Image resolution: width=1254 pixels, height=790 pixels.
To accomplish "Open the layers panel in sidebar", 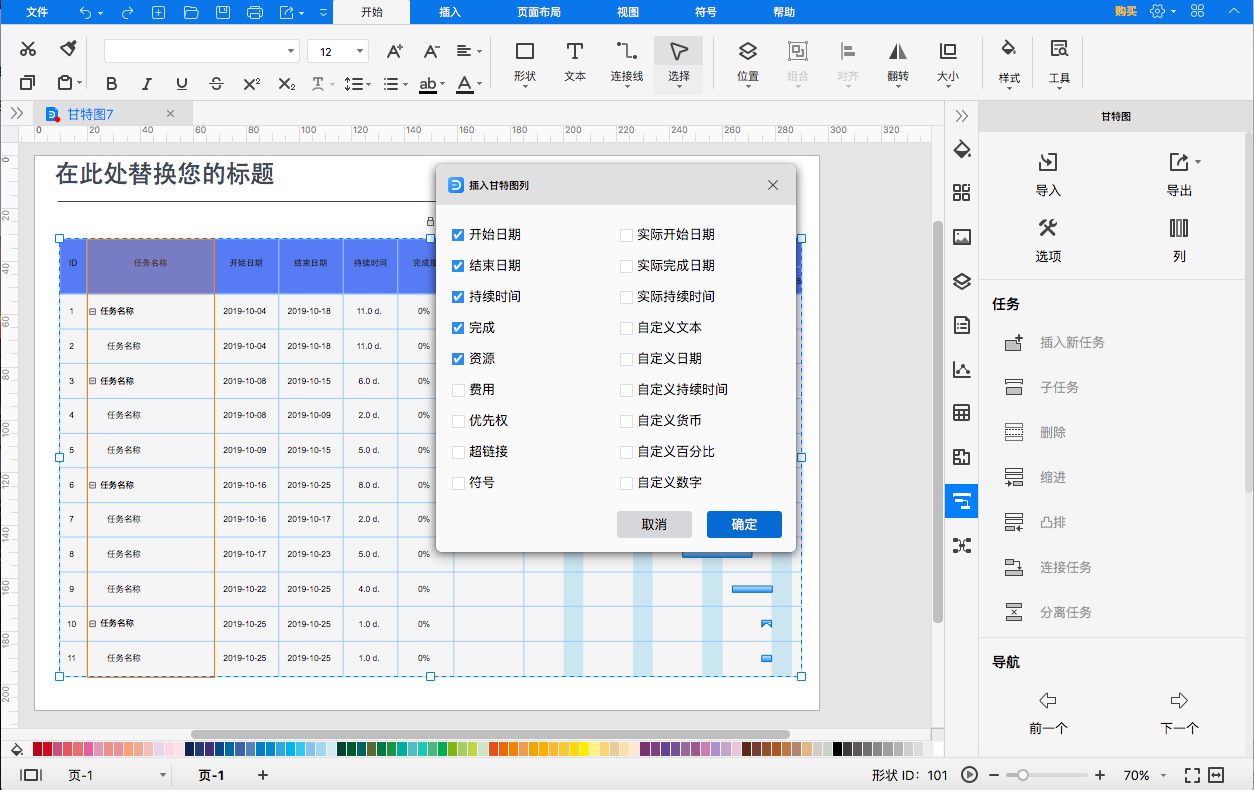I will [962, 281].
